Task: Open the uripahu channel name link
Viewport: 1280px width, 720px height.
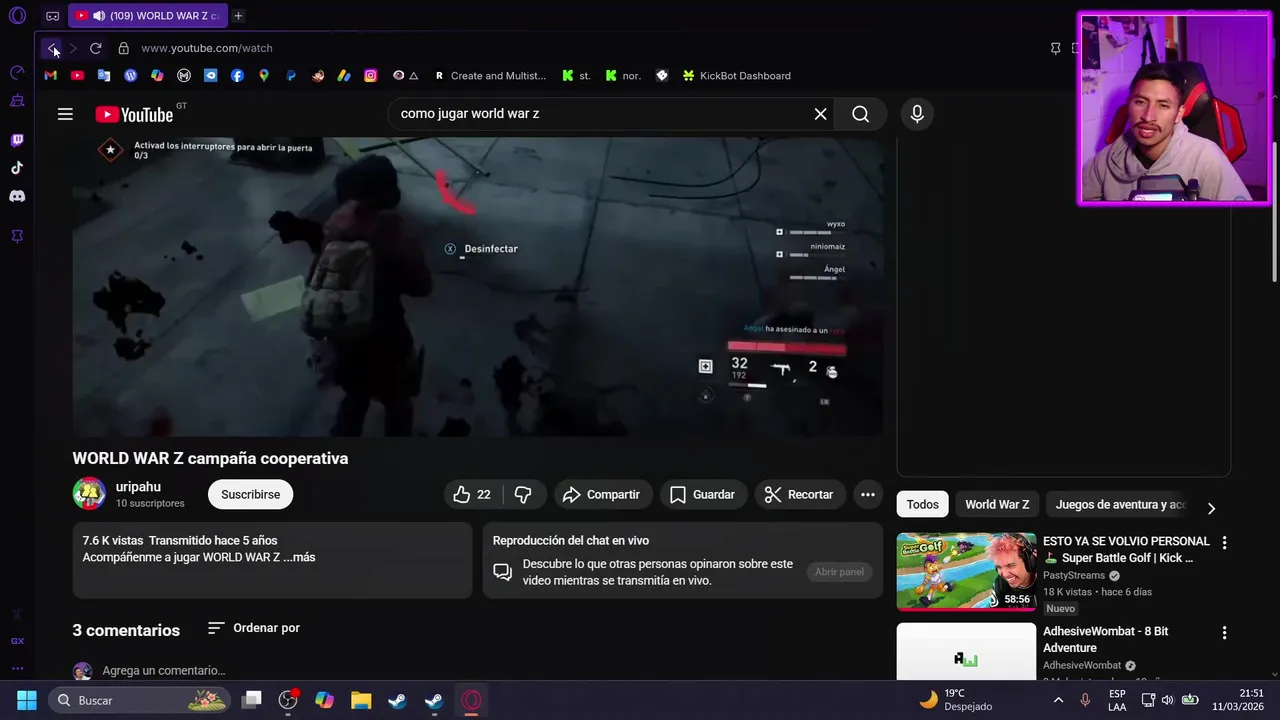Action: tap(138, 487)
